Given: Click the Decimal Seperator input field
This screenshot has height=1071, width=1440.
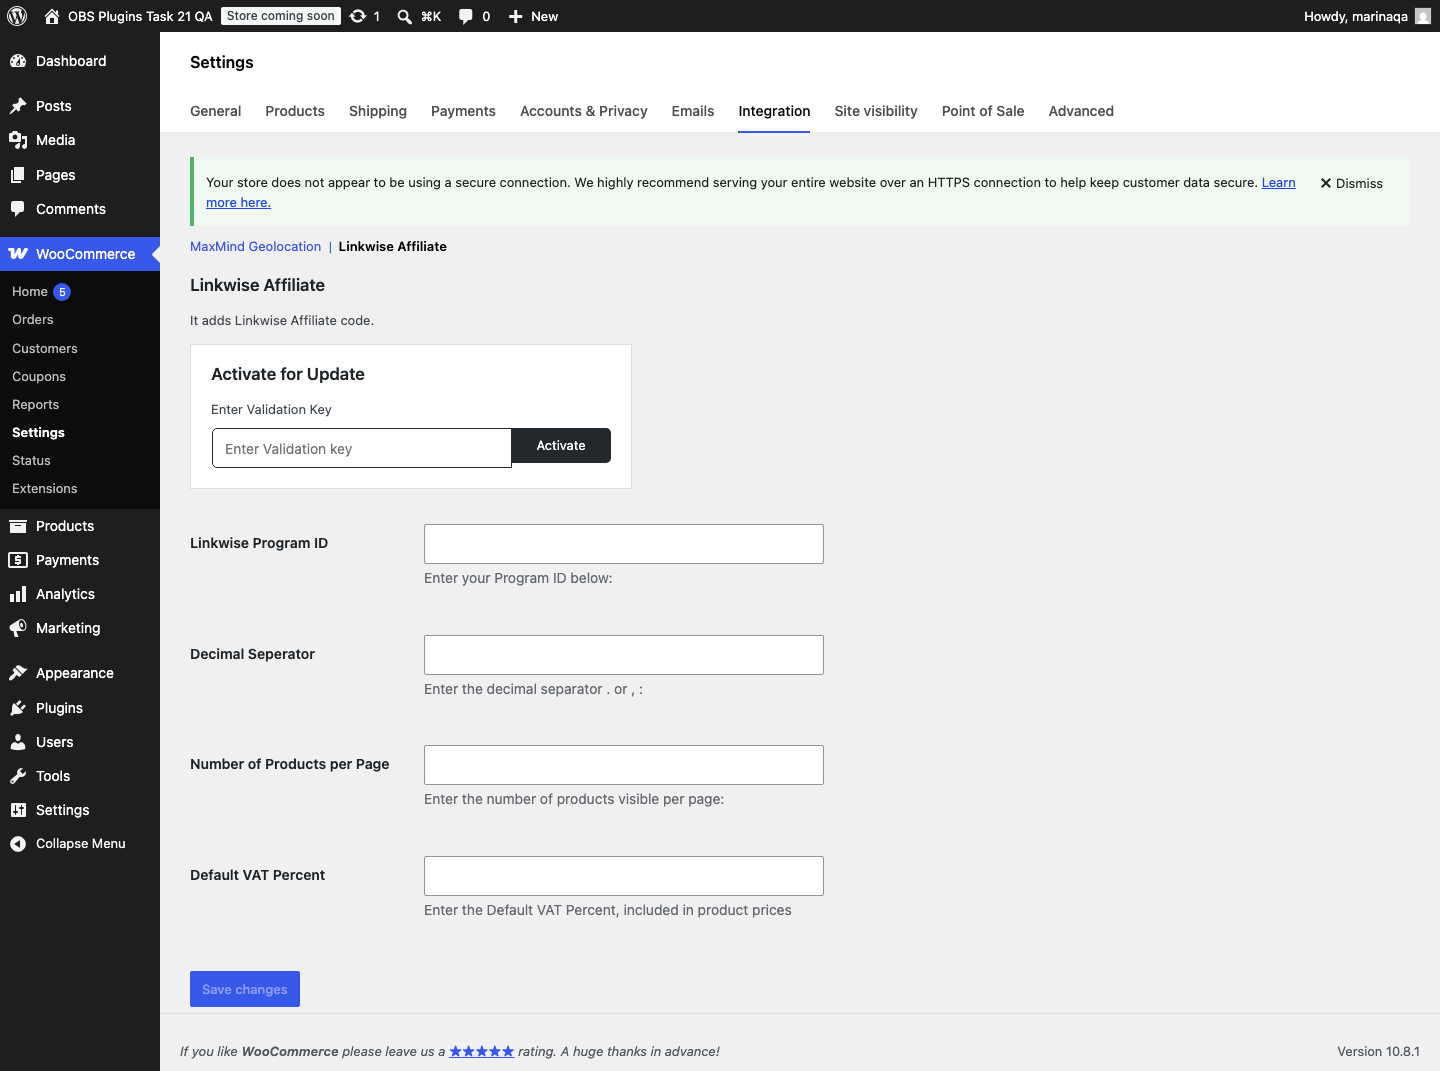Looking at the screenshot, I should coord(624,655).
